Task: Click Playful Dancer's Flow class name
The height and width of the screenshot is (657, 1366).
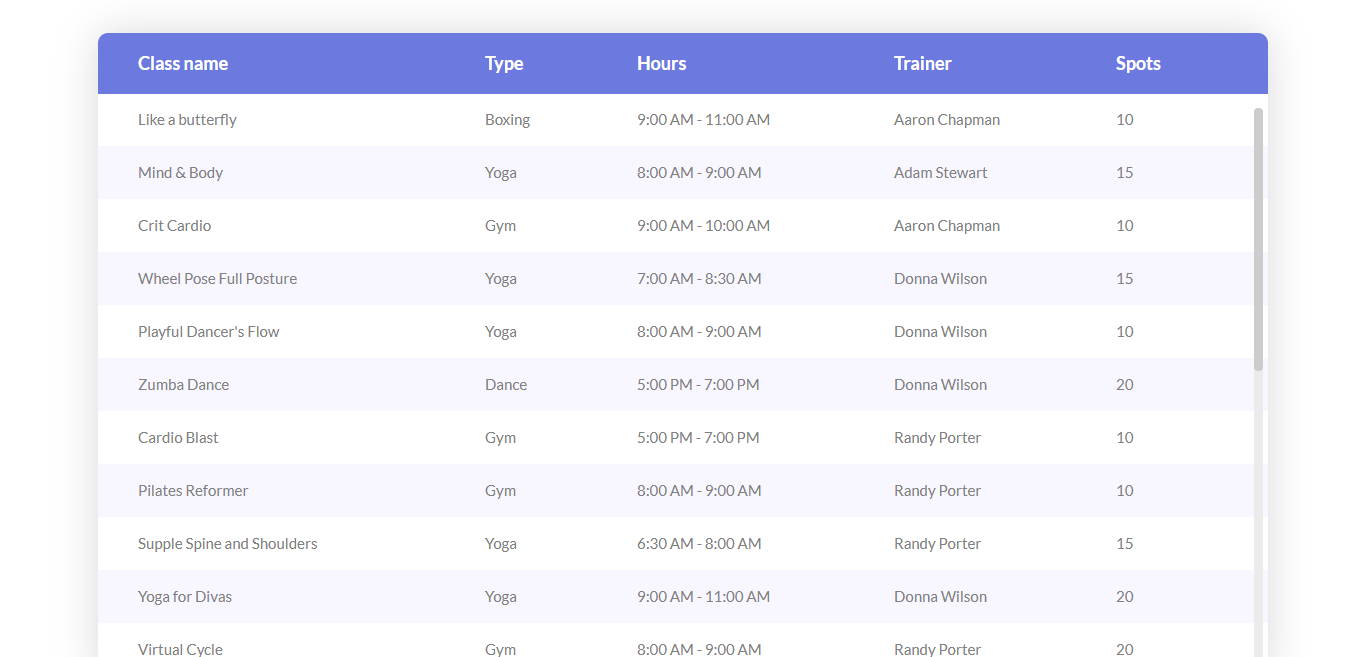Action: 208,332
